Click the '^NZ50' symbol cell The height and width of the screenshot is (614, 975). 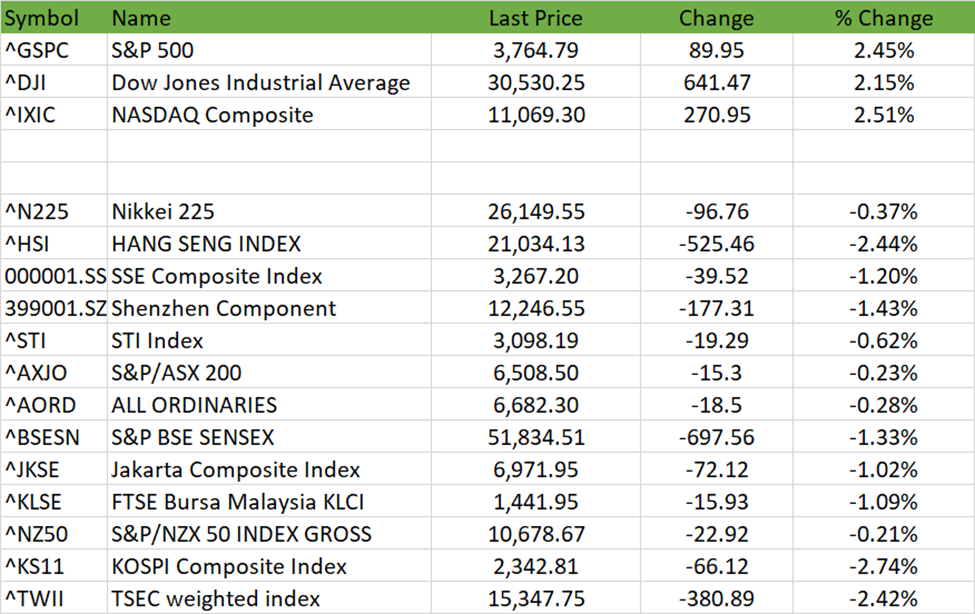pyautogui.click(x=54, y=534)
